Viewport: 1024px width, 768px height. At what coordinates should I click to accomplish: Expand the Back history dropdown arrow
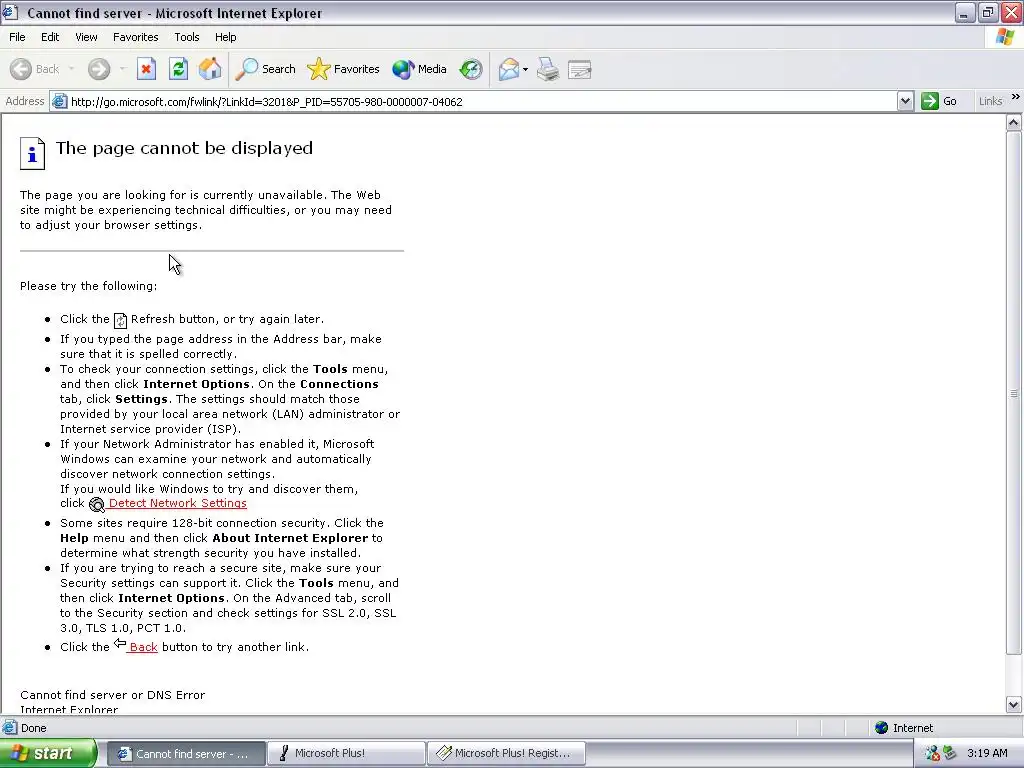pos(71,69)
